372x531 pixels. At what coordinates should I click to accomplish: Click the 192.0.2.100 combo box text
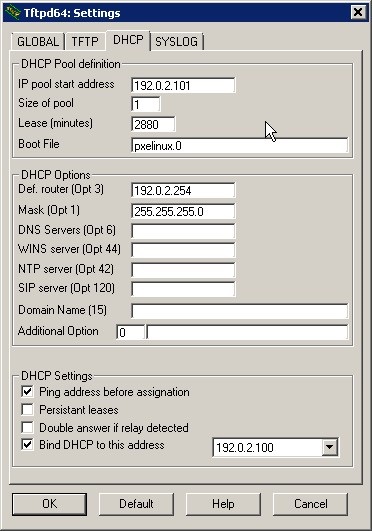click(245, 448)
